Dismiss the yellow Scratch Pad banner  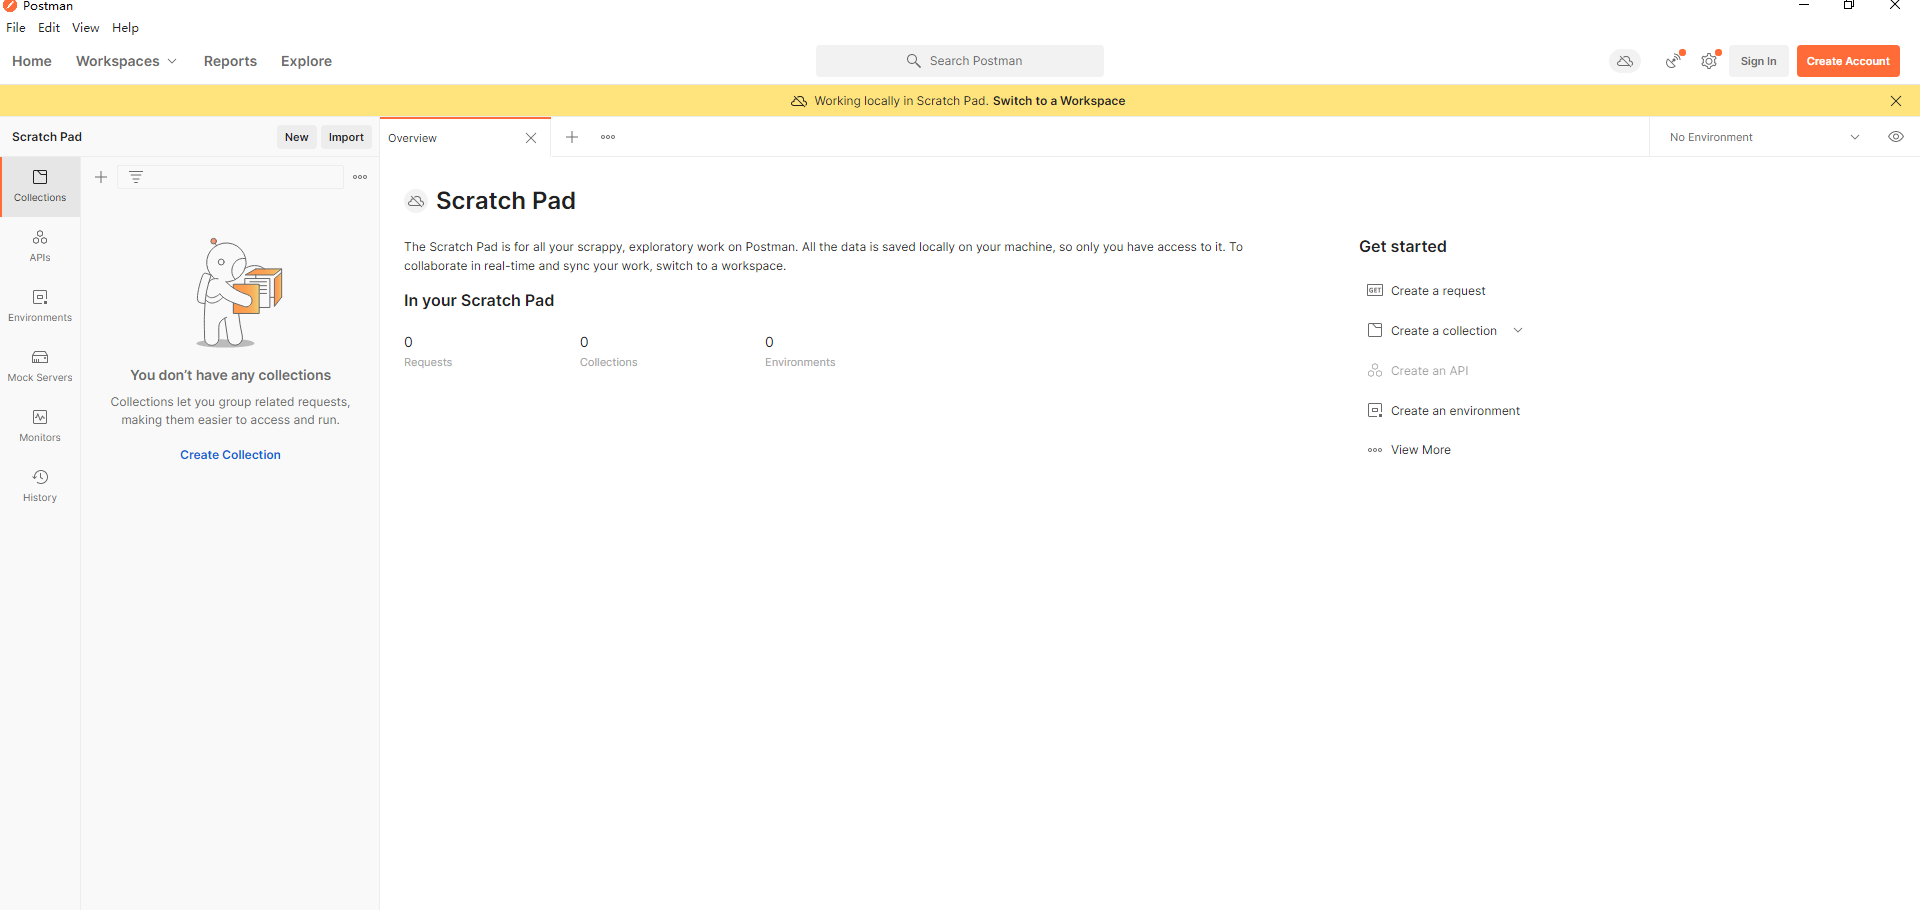coord(1896,101)
